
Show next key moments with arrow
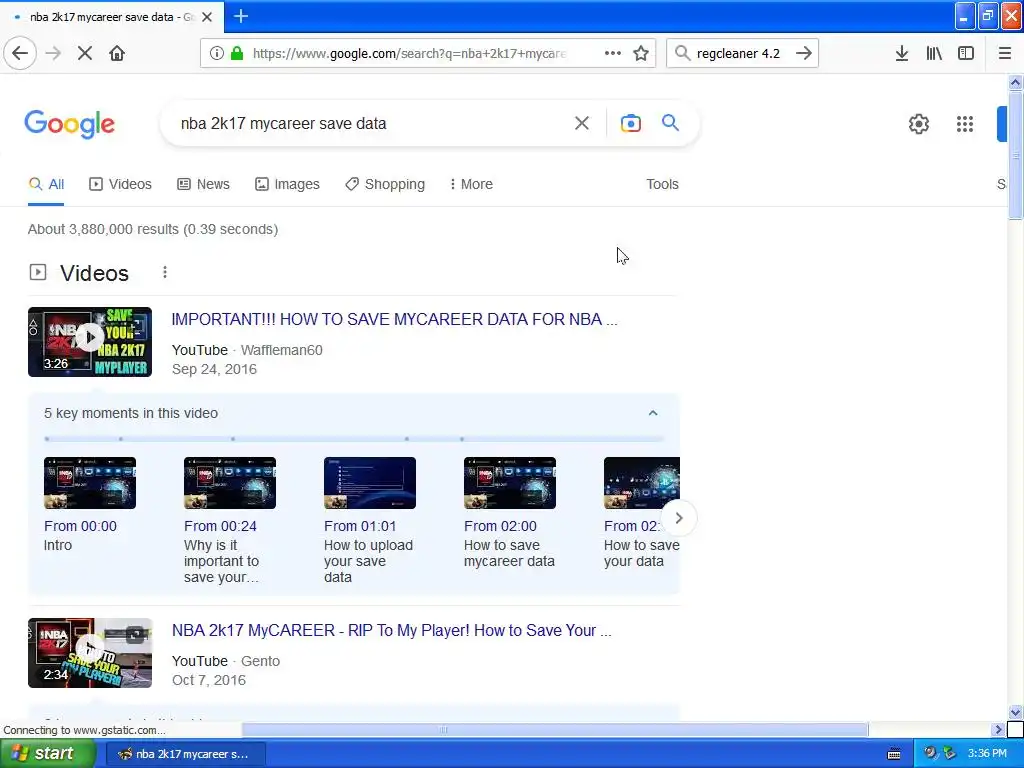coord(679,518)
